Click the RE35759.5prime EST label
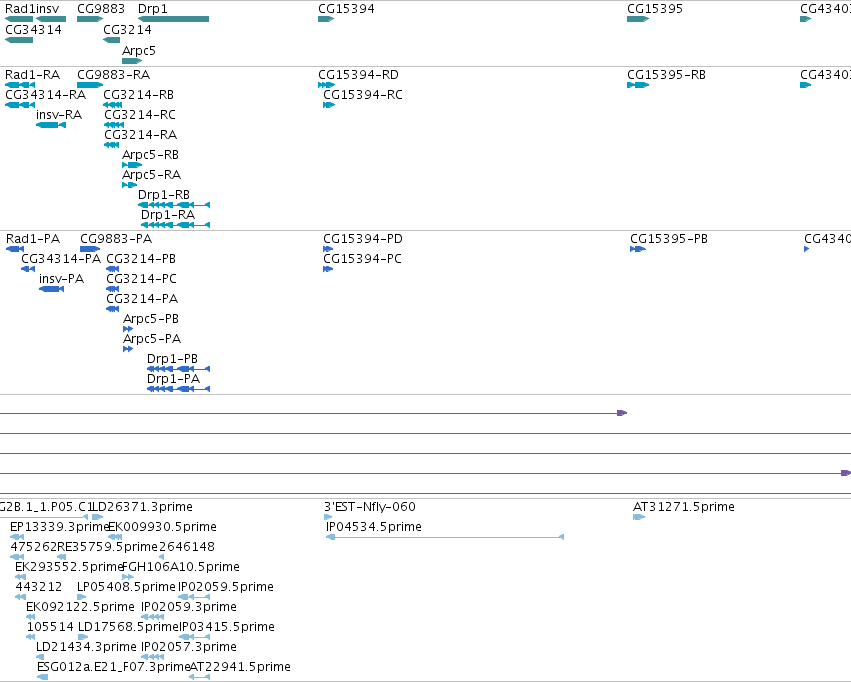 coord(107,547)
